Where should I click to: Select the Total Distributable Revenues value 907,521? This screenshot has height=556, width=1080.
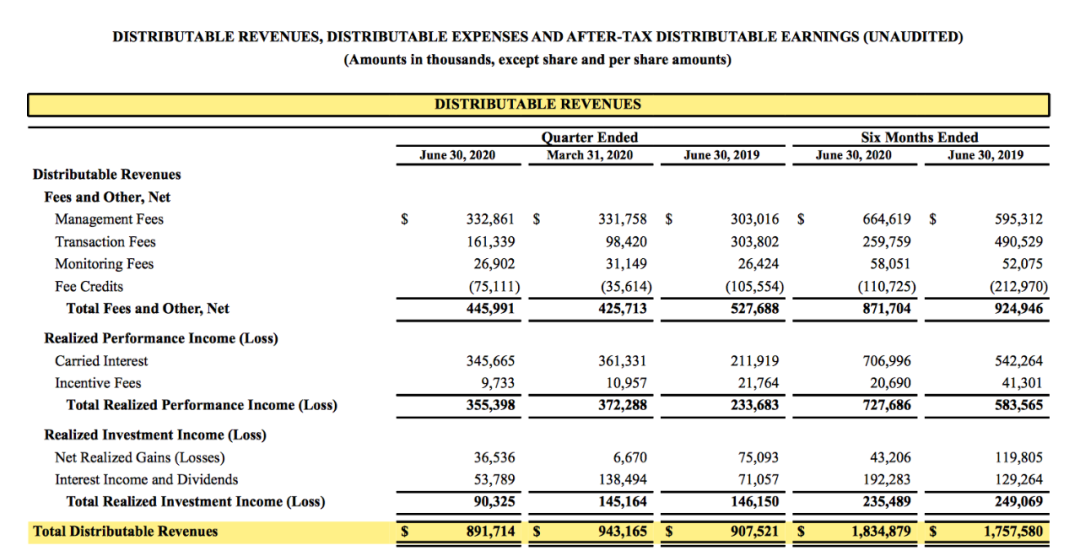[755, 531]
